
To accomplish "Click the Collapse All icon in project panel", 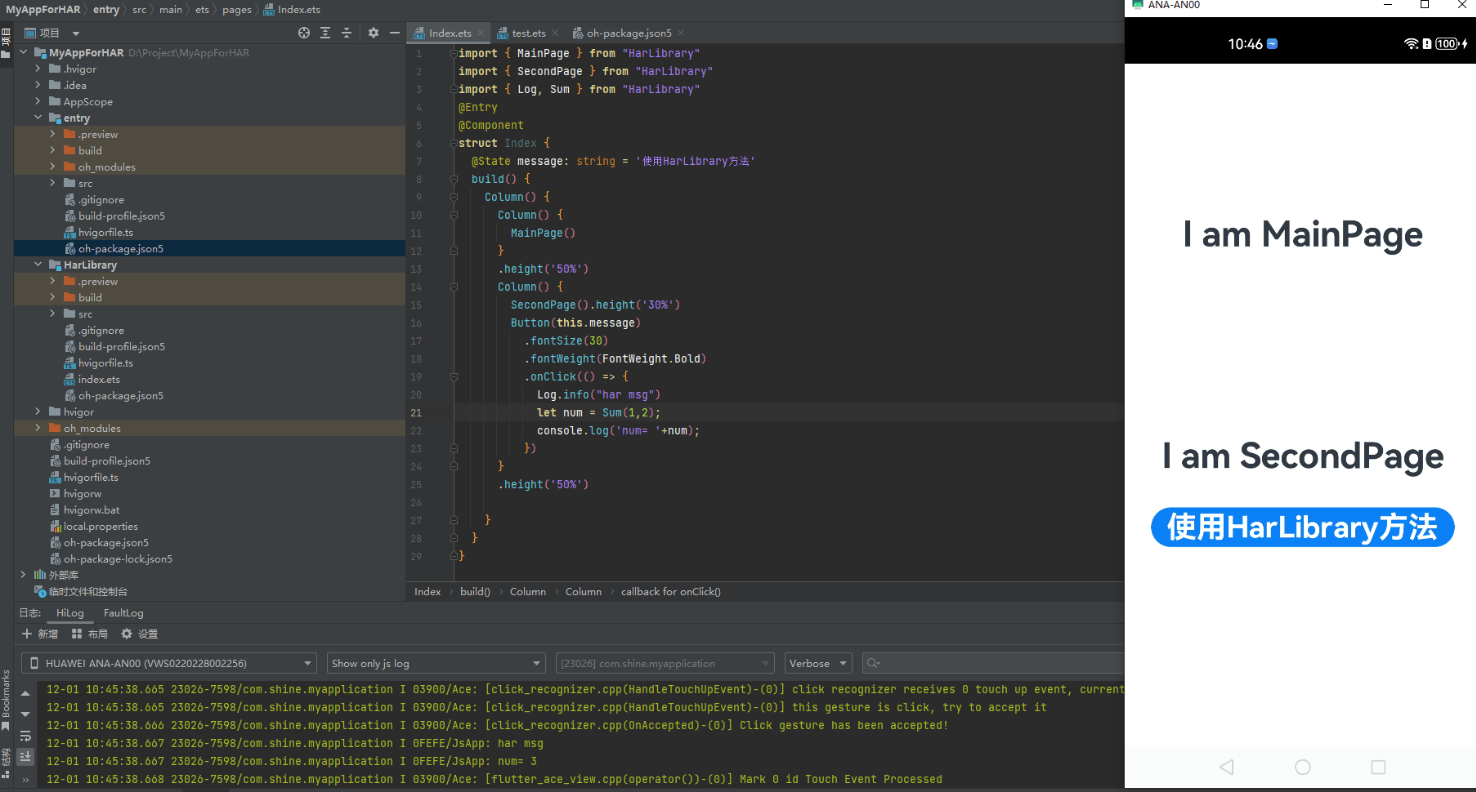I will click(346, 33).
